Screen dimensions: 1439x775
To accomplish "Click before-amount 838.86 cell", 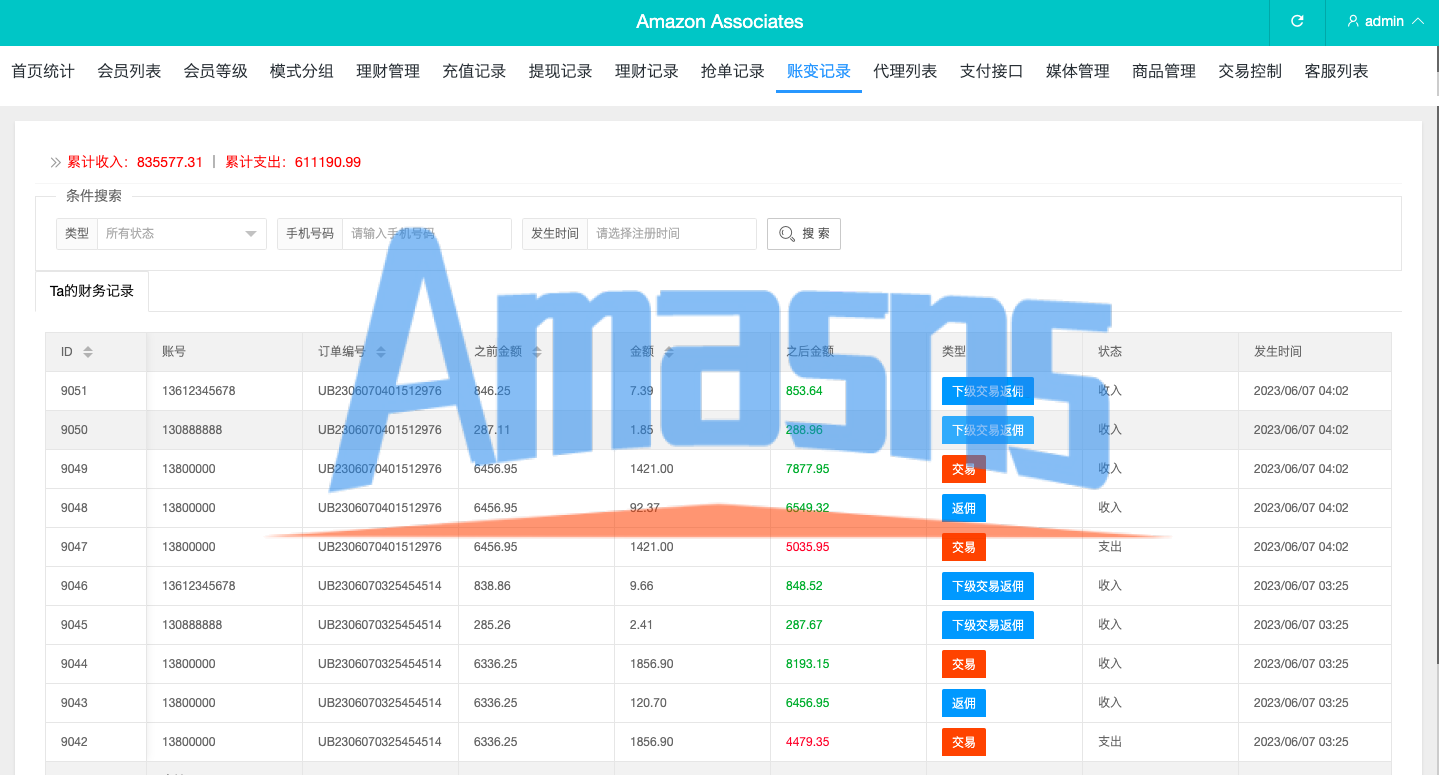I will (492, 586).
